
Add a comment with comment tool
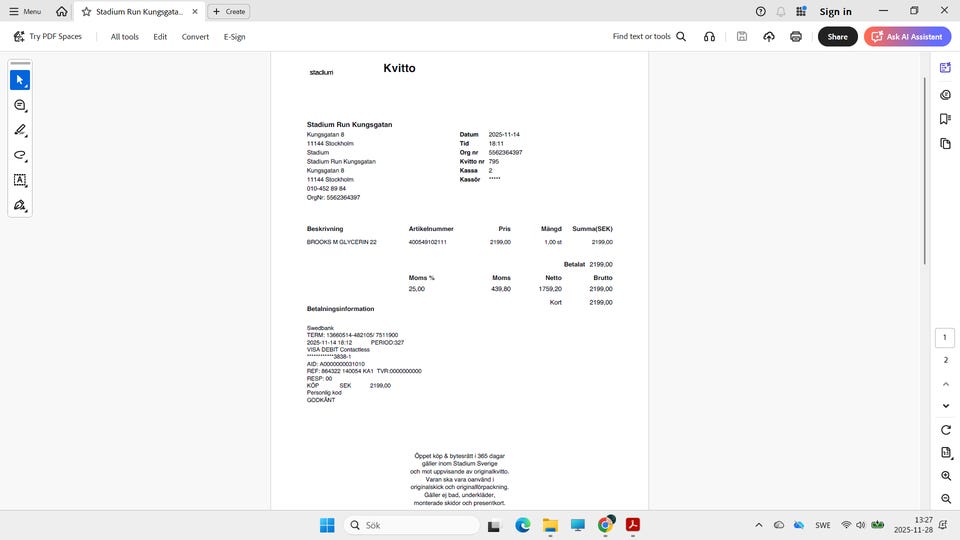pos(20,105)
